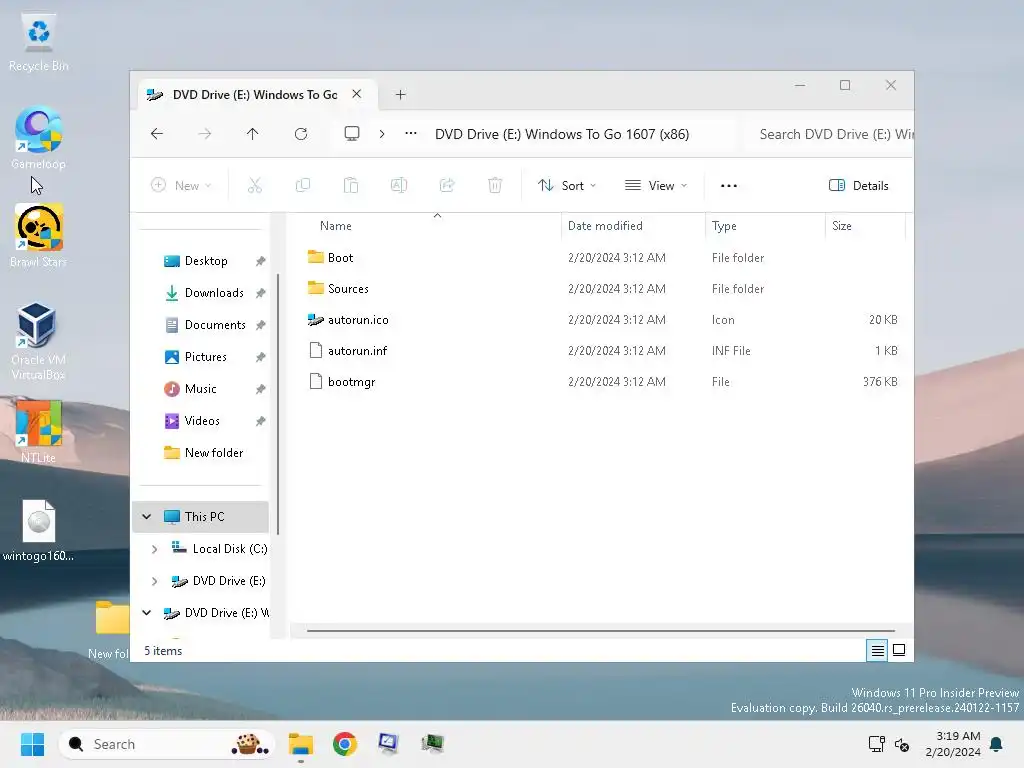Toggle the Details pane
The height and width of the screenshot is (768, 1024).
(x=859, y=185)
